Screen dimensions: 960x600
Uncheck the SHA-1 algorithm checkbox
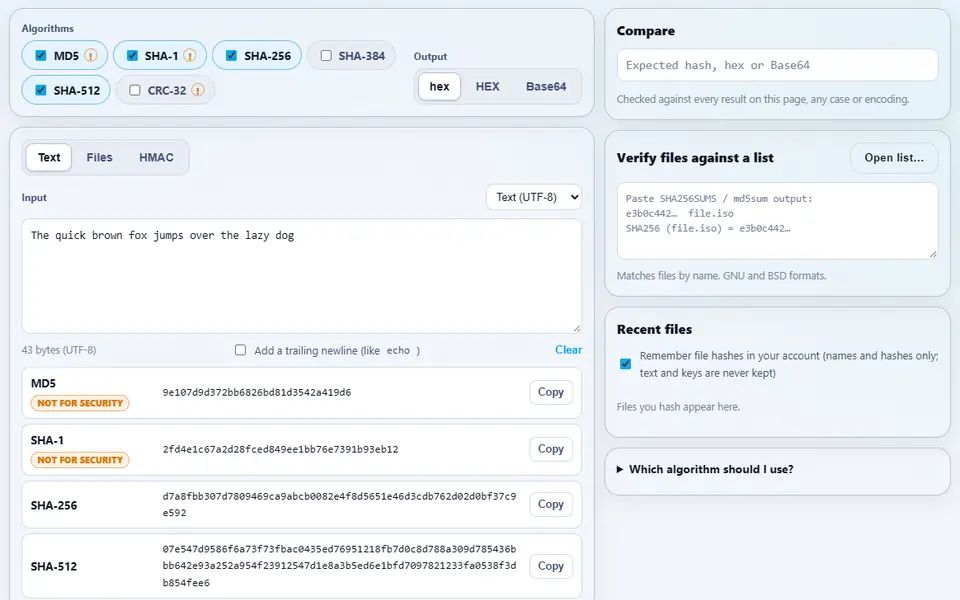[x=132, y=56]
